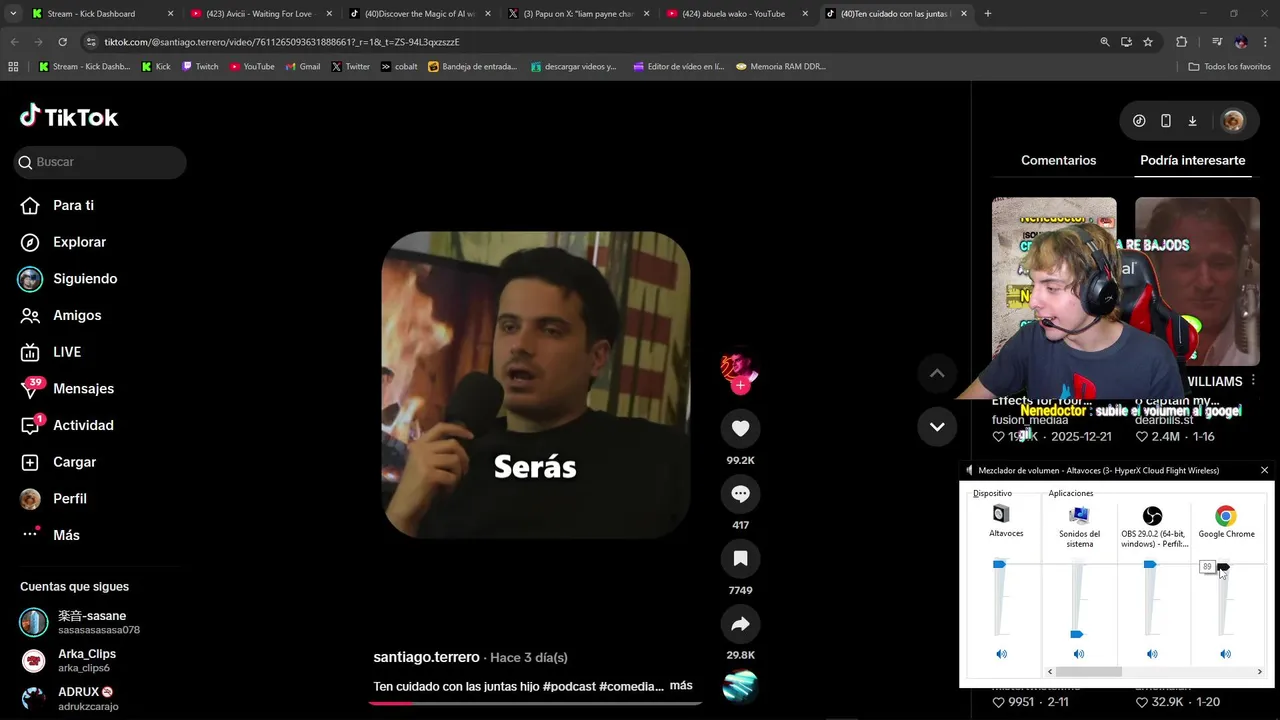Viewport: 1280px width, 720px height.
Task: Open the cobalt bookmark
Action: (x=399, y=66)
